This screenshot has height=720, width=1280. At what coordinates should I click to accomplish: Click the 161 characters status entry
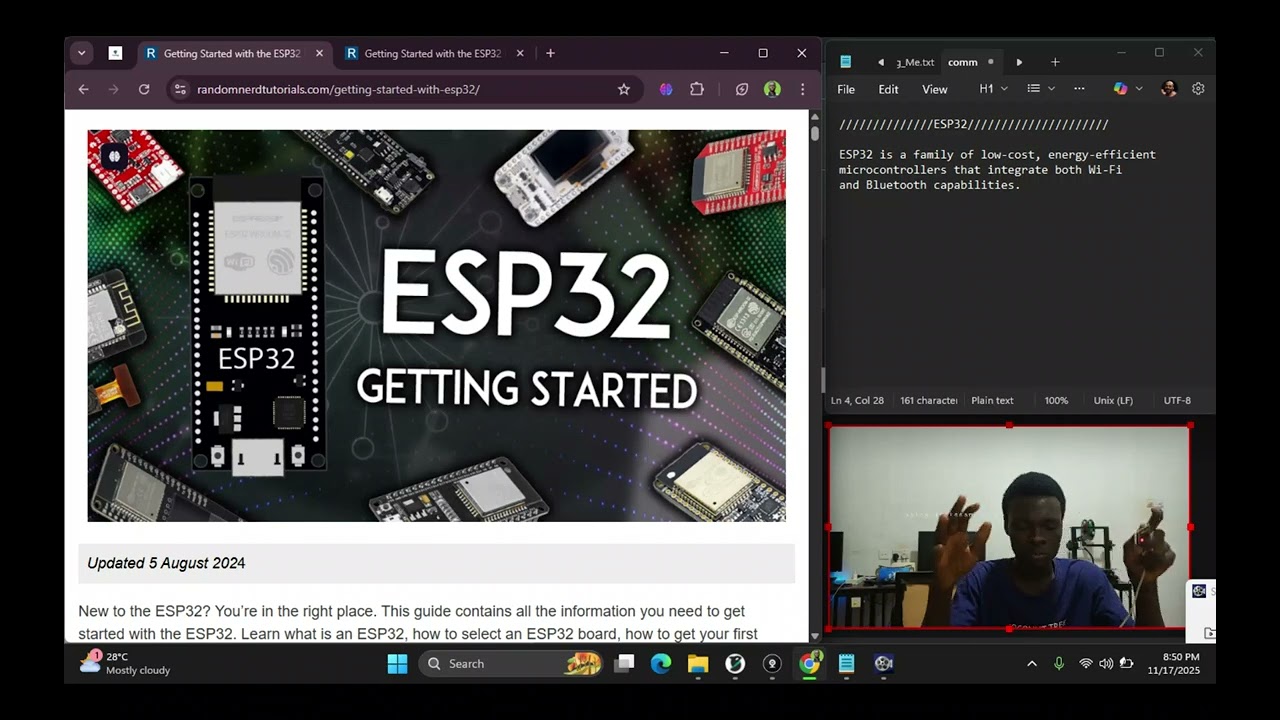929,400
